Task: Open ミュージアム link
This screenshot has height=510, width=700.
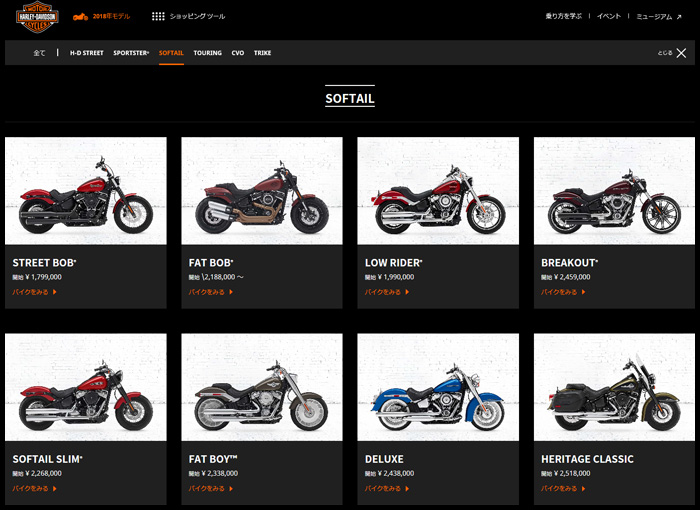Action: [654, 17]
